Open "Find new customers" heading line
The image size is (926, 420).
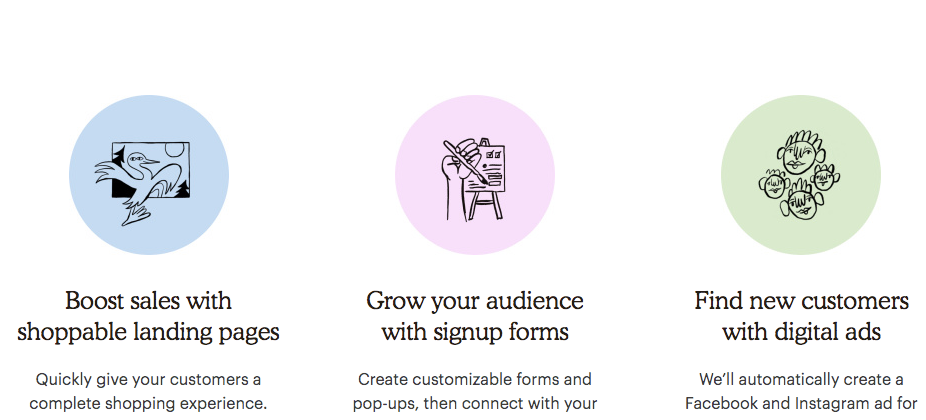coord(801,300)
